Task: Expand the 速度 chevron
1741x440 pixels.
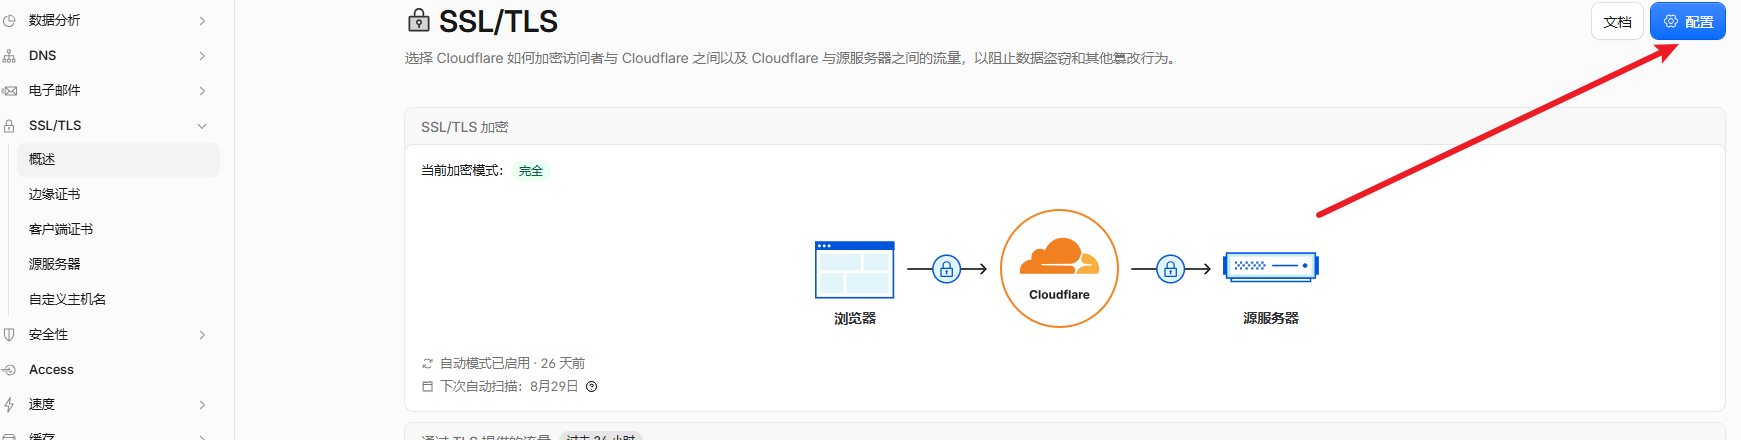Action: [x=202, y=405]
